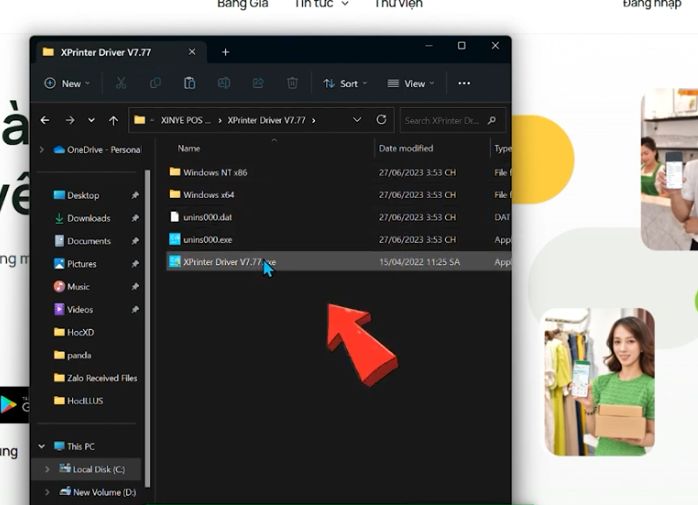Click the Back navigation arrow

click(45, 120)
